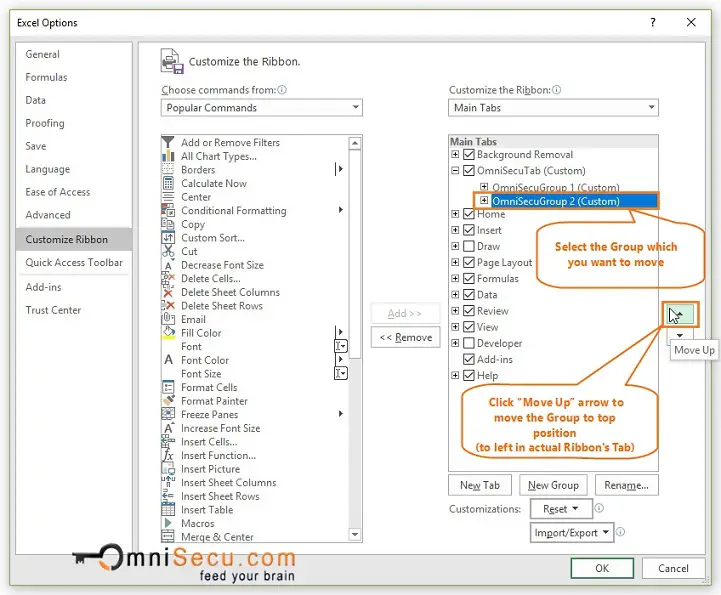Viewport: 721px width, 595px height.
Task: Pick the Format Painter brush icon
Action: (168, 400)
